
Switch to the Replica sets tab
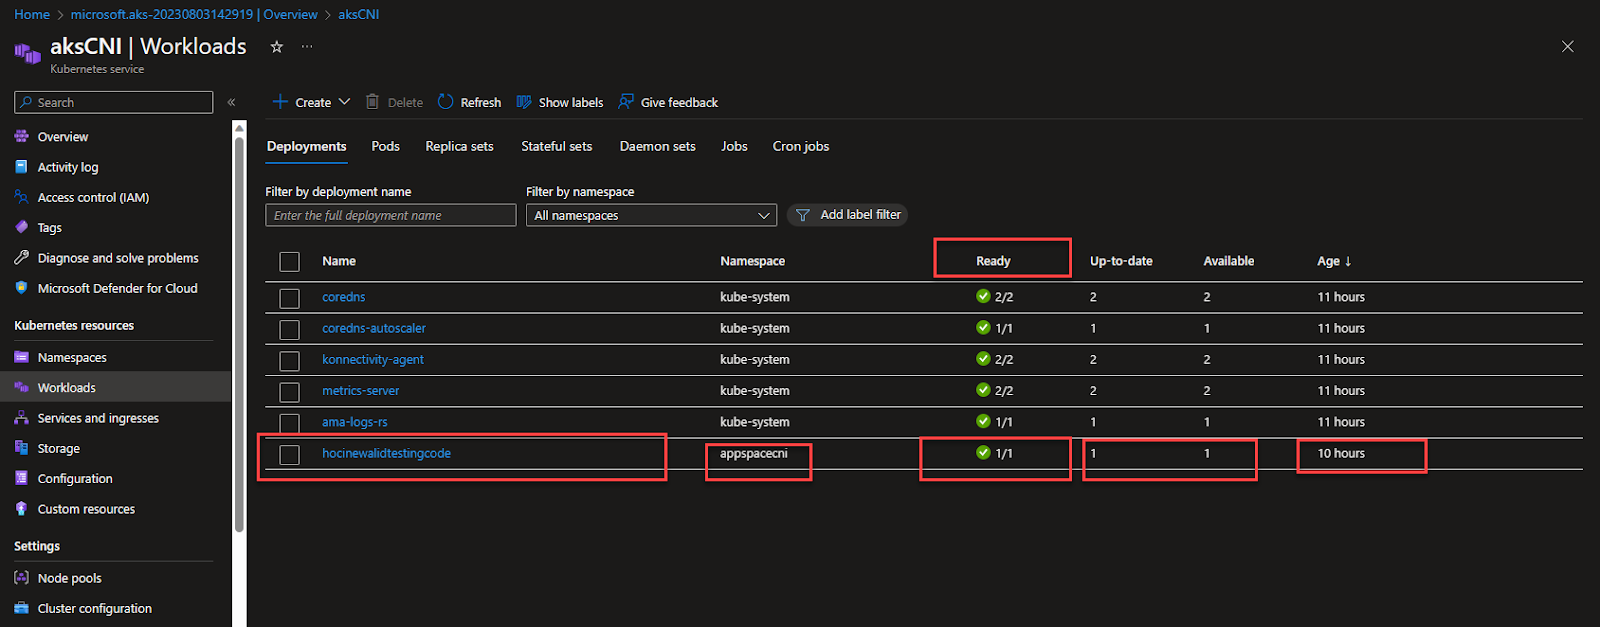[x=459, y=146]
